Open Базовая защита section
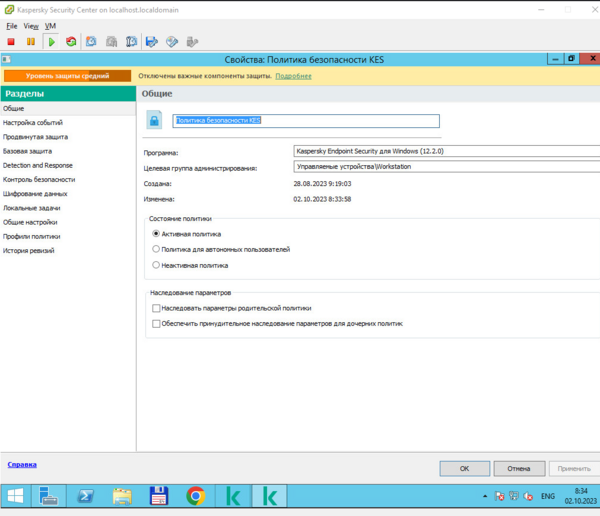 coord(68,151)
